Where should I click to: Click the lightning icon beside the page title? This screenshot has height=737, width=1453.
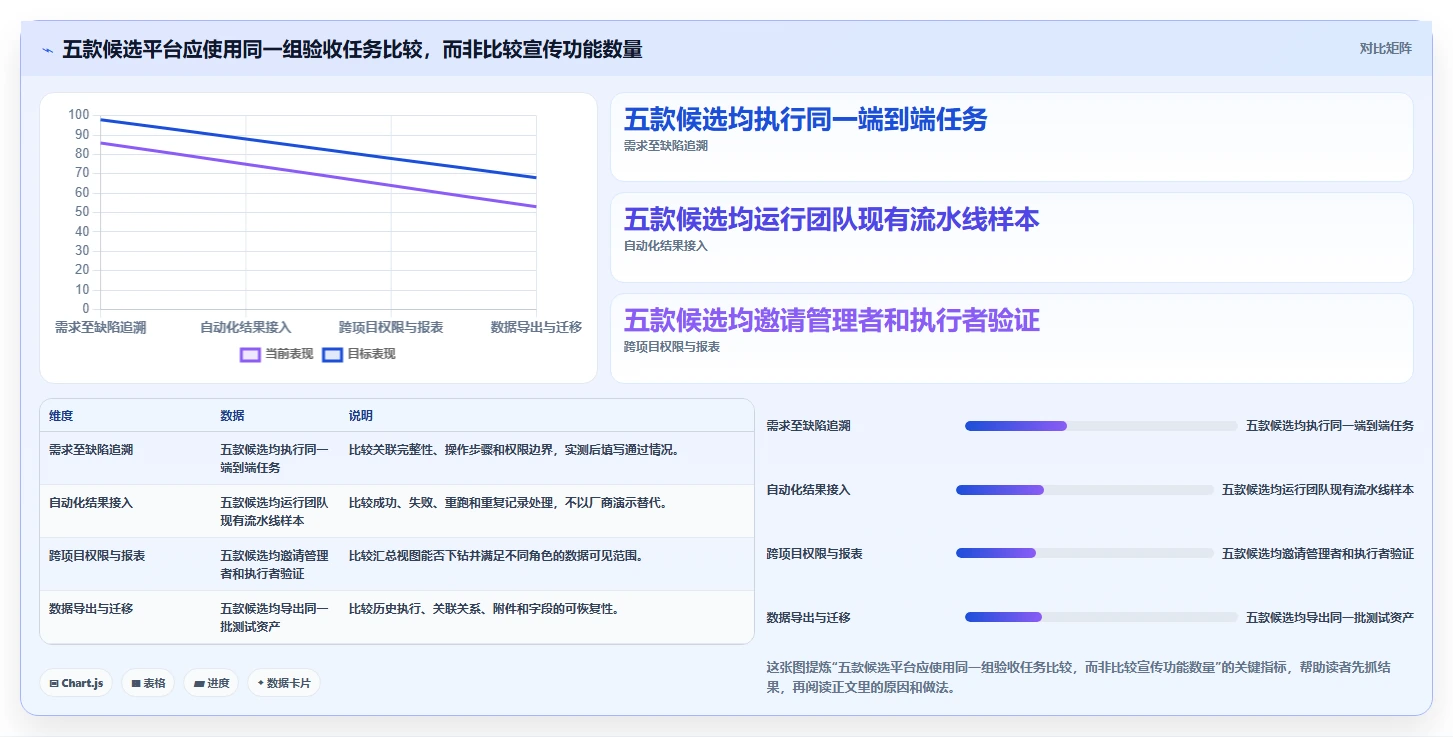coord(47,49)
